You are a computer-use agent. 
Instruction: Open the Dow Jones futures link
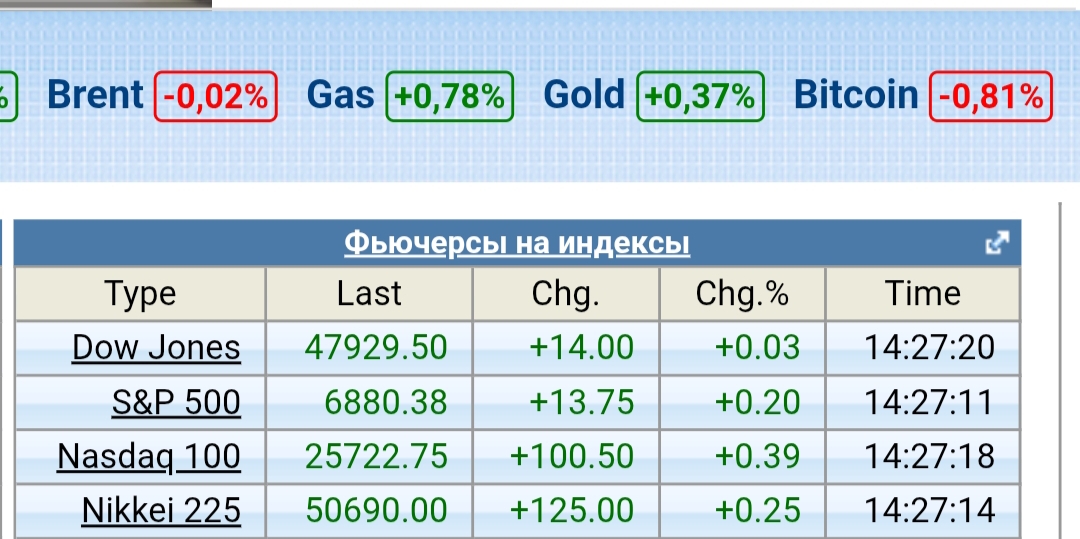click(156, 347)
